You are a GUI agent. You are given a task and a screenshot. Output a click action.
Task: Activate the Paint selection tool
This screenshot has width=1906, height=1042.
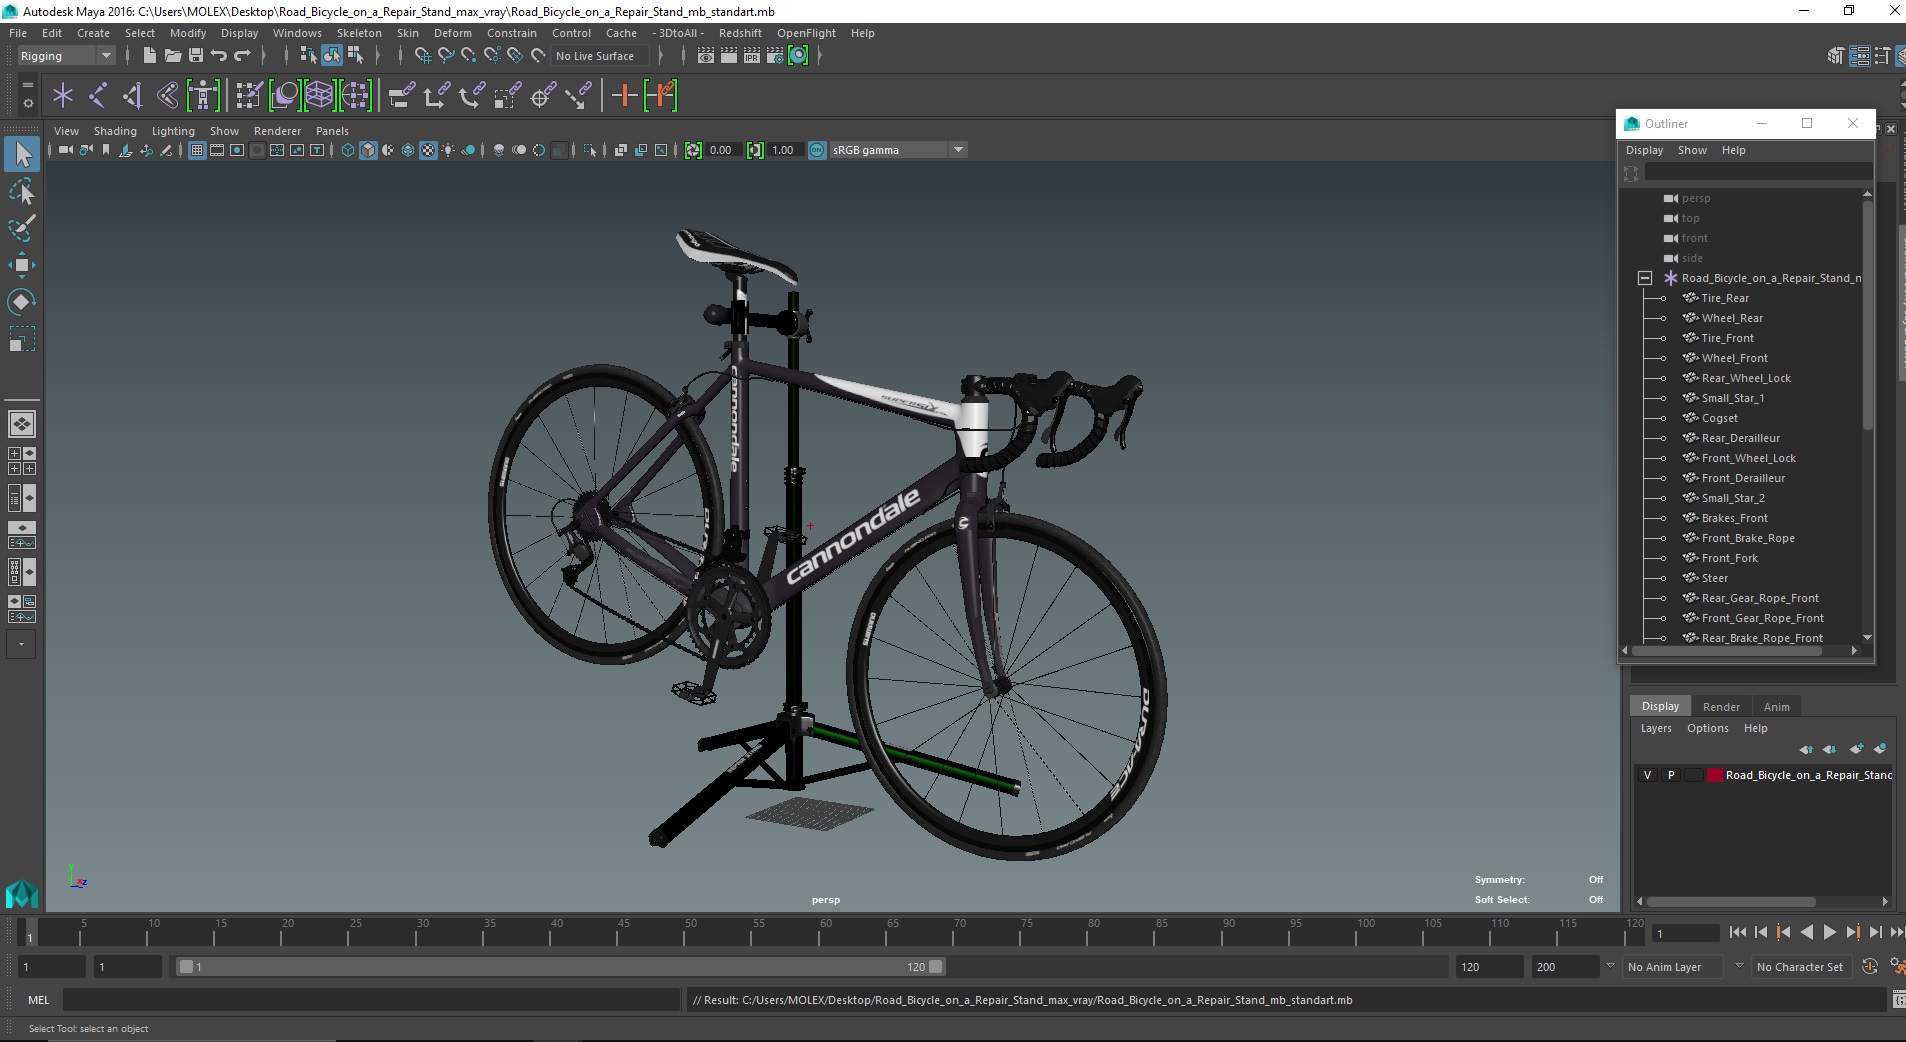(22, 228)
